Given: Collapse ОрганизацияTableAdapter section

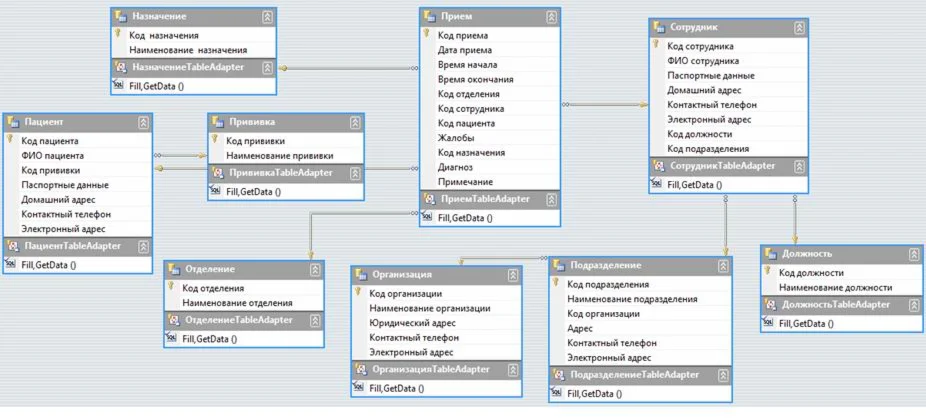Looking at the screenshot, I should [x=513, y=370].
